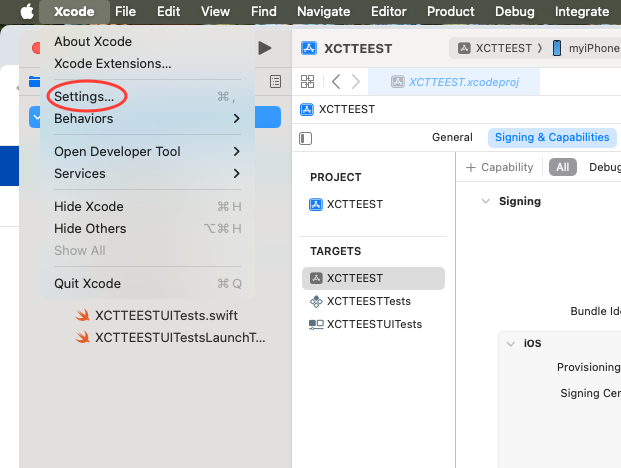621x468 pixels.
Task: Open the View menu
Action: (x=215, y=11)
